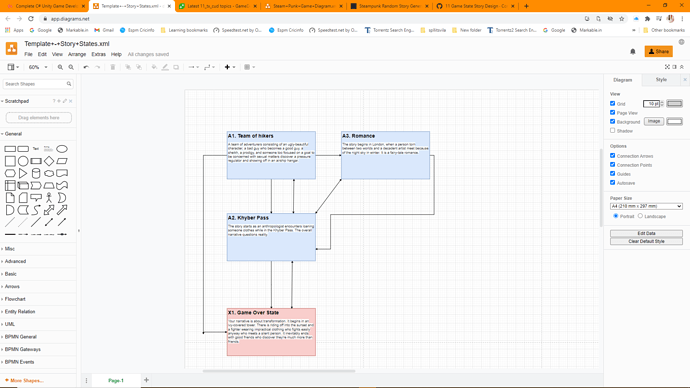Open the insert plus dropdown
Screen dimensions: 690x388
230,67
